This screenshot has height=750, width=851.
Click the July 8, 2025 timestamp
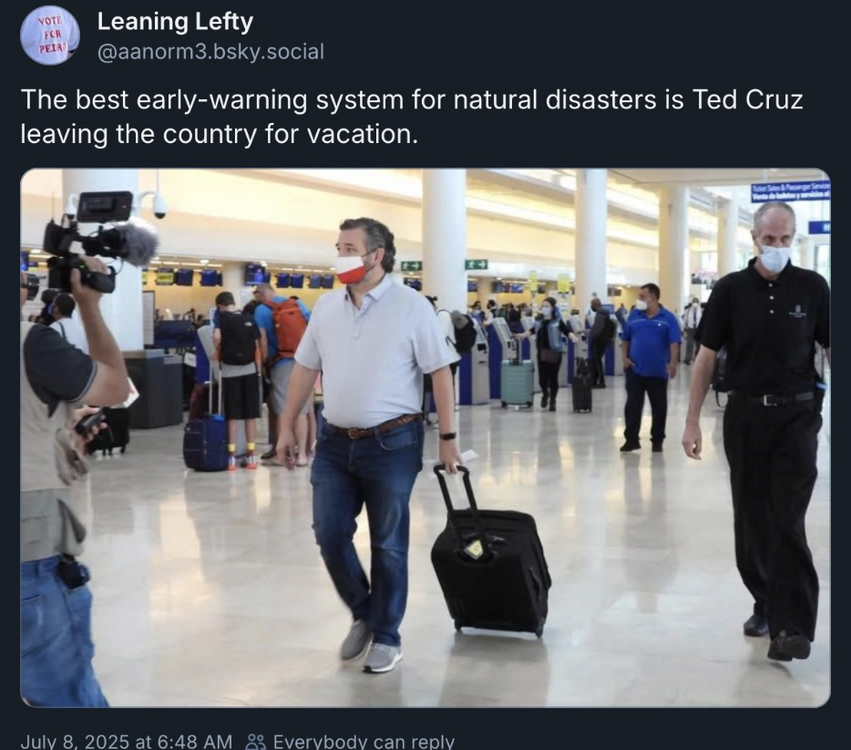tap(126, 742)
